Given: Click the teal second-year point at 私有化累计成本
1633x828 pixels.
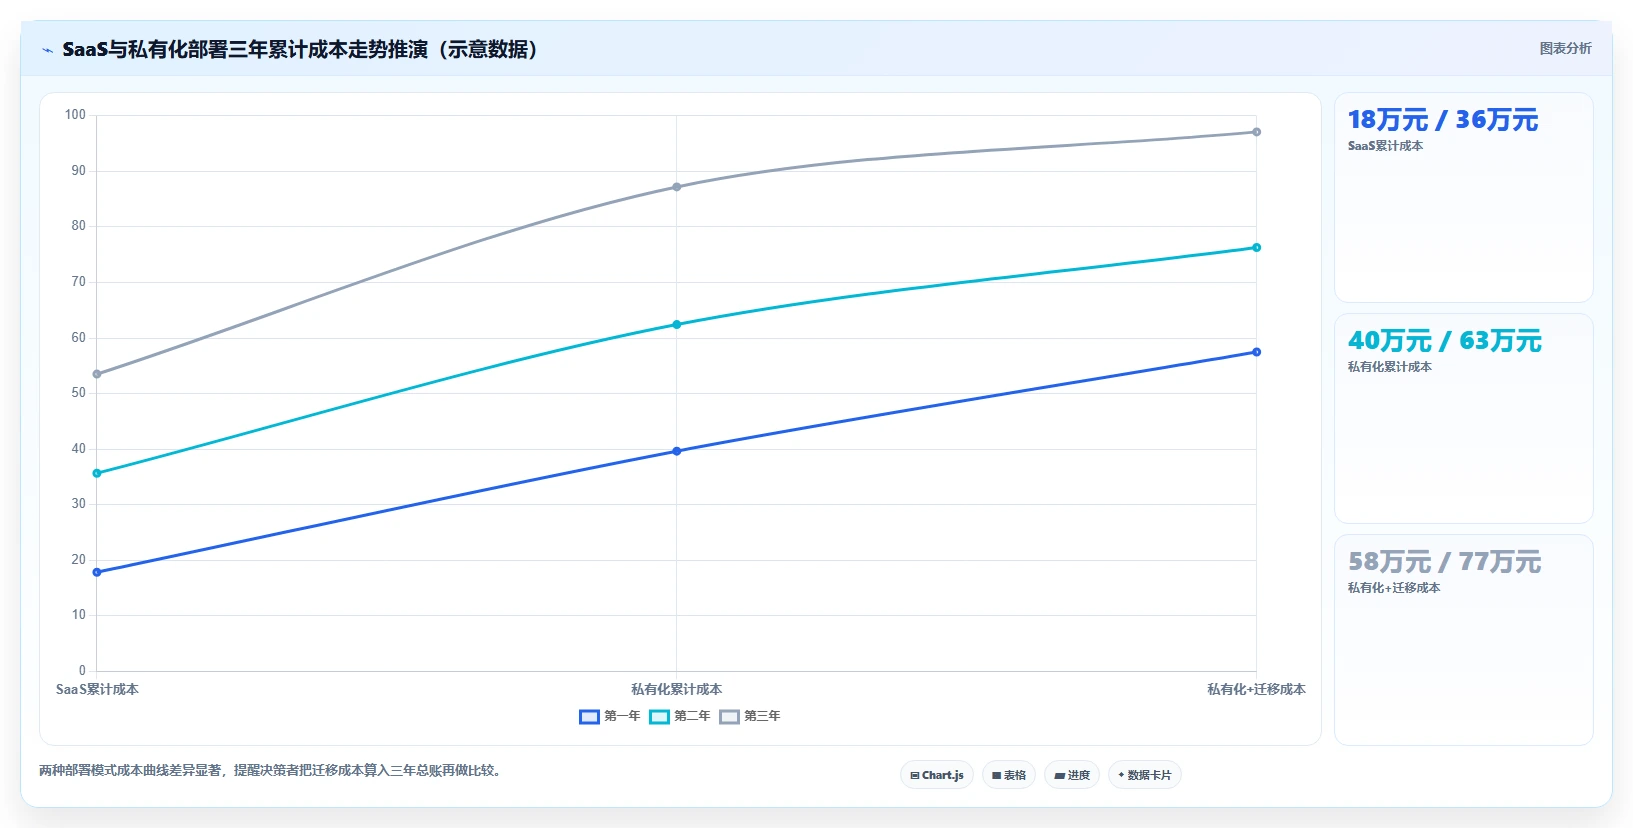Looking at the screenshot, I should pos(677,324).
